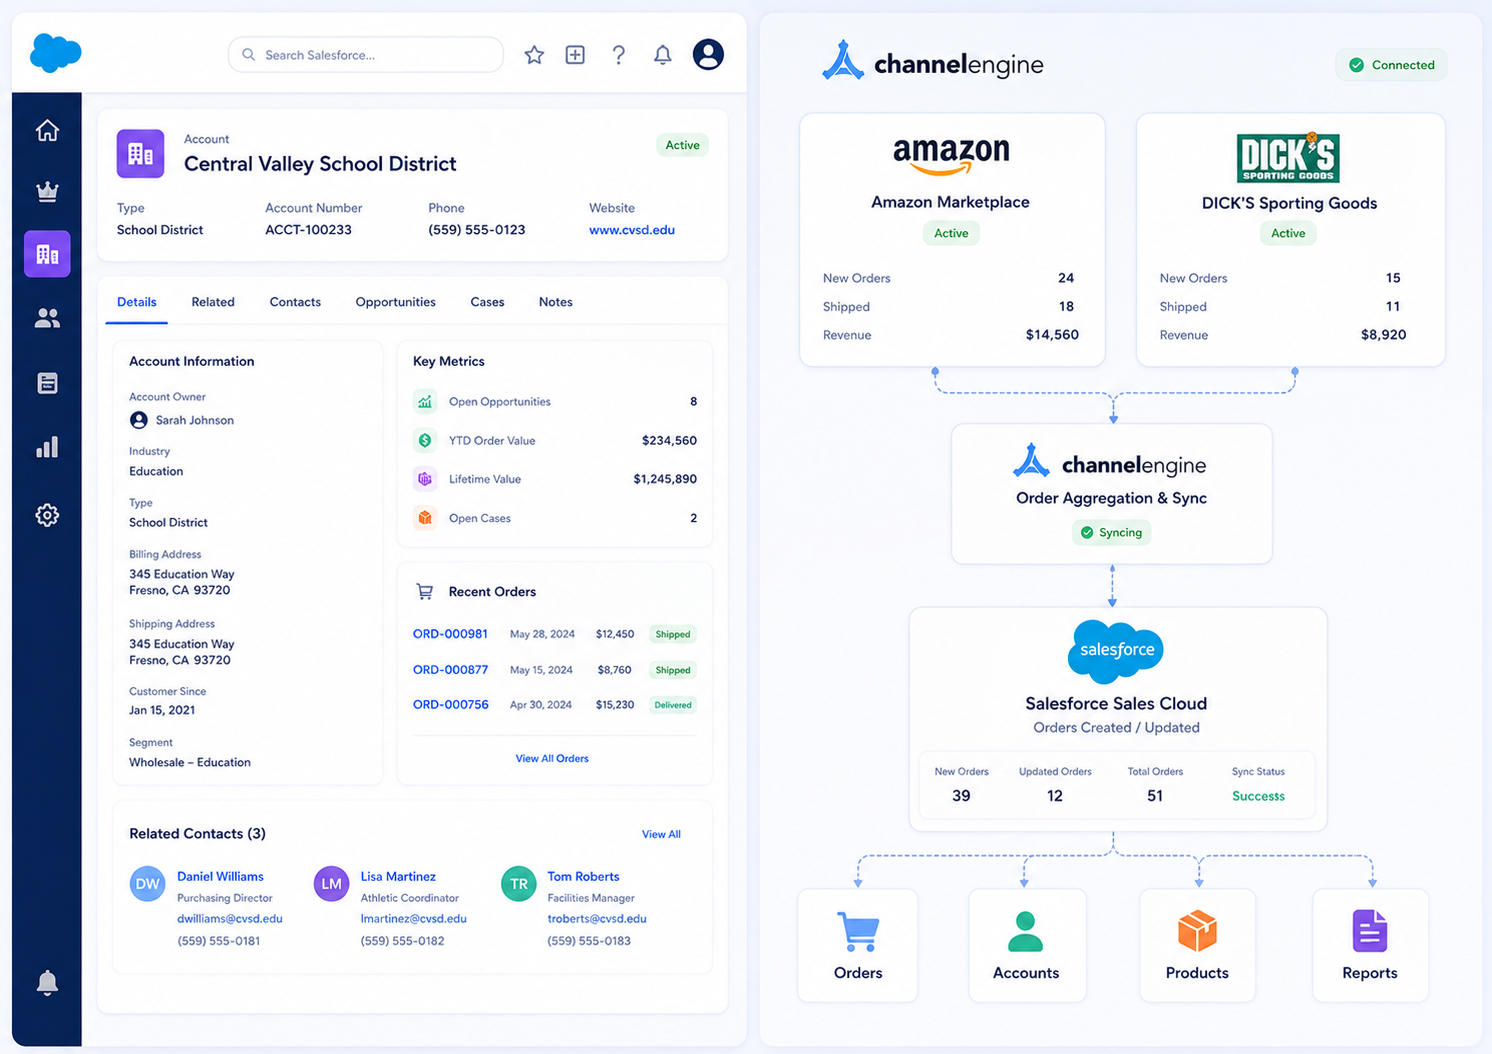Click the Recent Orders cart icon
The width and height of the screenshot is (1492, 1054).
[x=425, y=592]
